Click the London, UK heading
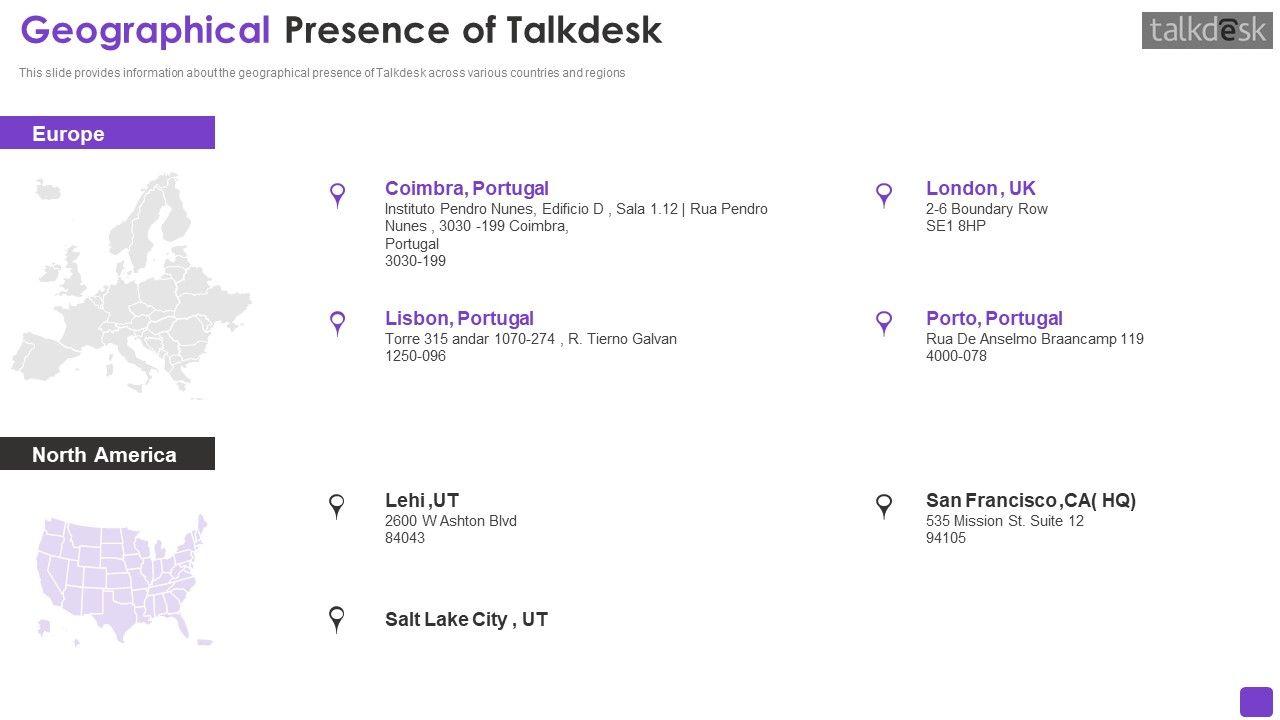The width and height of the screenshot is (1280, 720). tap(980, 188)
